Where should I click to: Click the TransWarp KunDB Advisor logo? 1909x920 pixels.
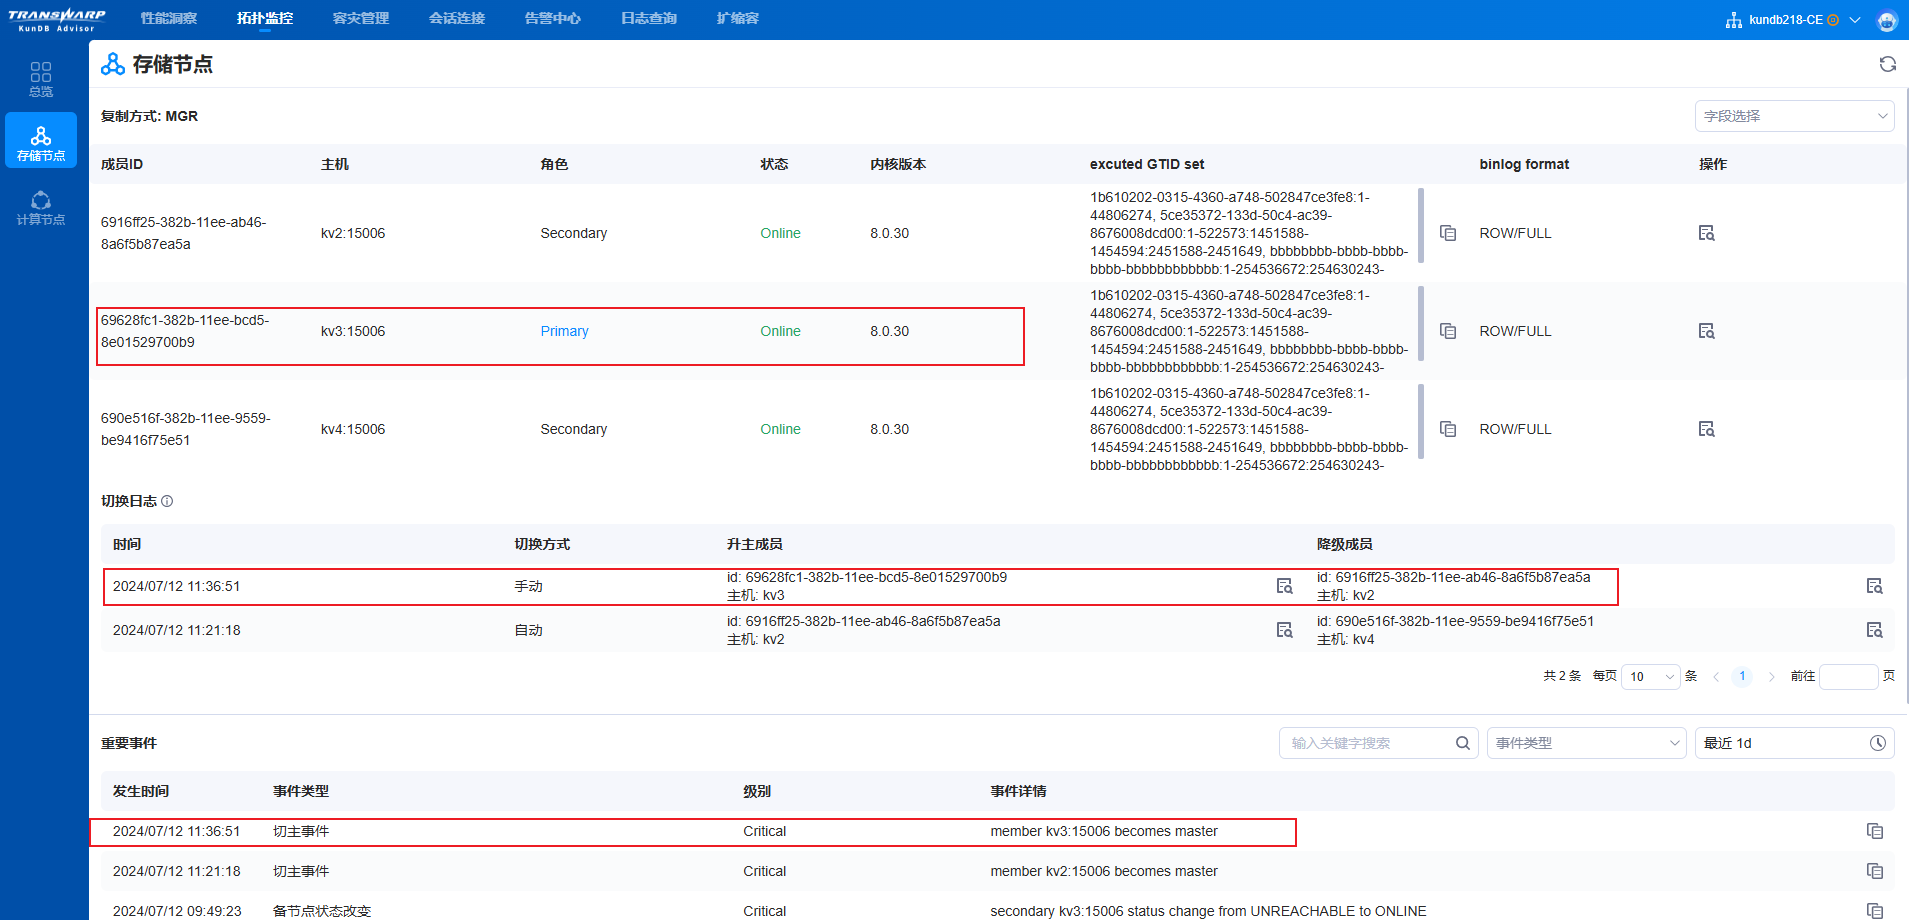tap(57, 20)
